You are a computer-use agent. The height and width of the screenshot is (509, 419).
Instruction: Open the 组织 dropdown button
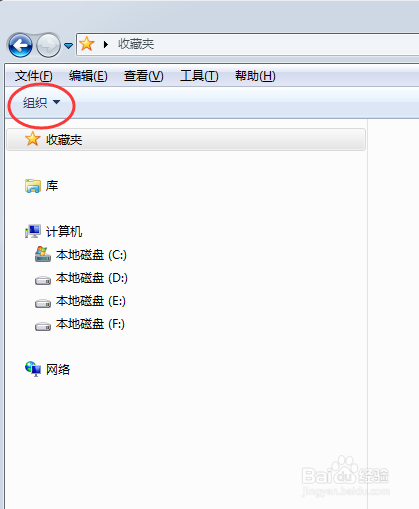pyautogui.click(x=41, y=102)
